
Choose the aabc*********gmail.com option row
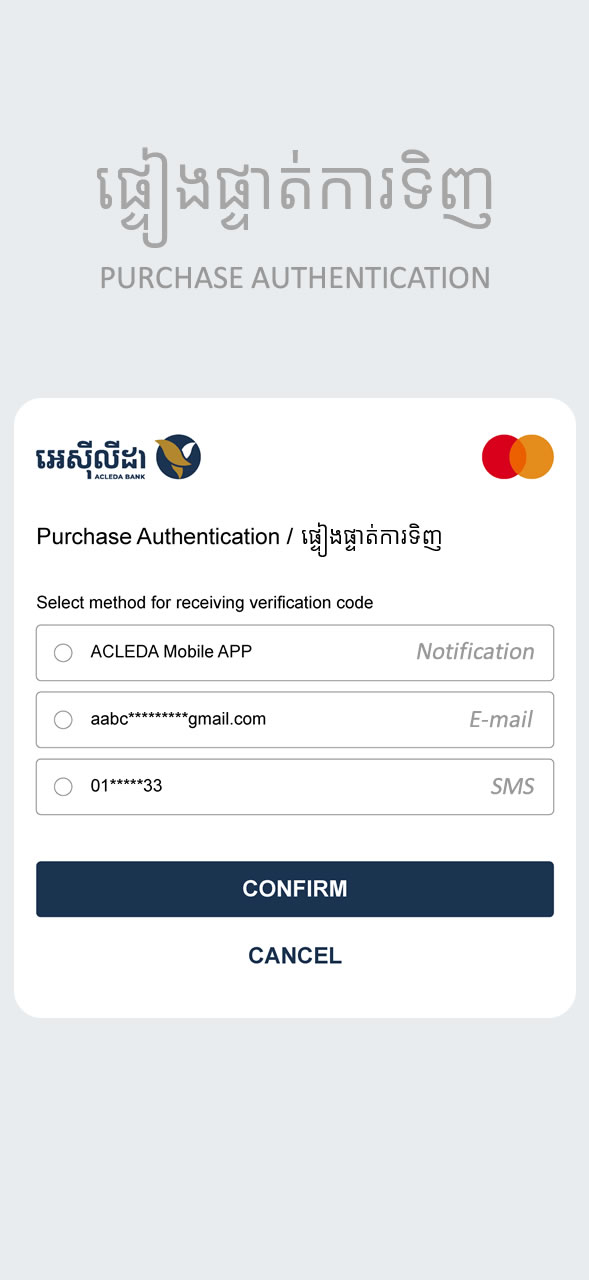tap(295, 720)
